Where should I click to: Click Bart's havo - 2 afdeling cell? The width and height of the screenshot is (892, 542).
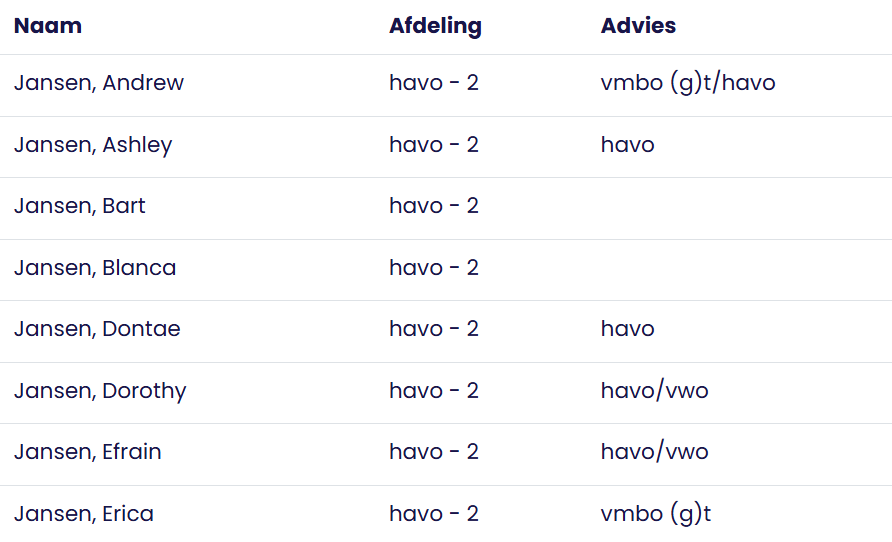(x=434, y=206)
